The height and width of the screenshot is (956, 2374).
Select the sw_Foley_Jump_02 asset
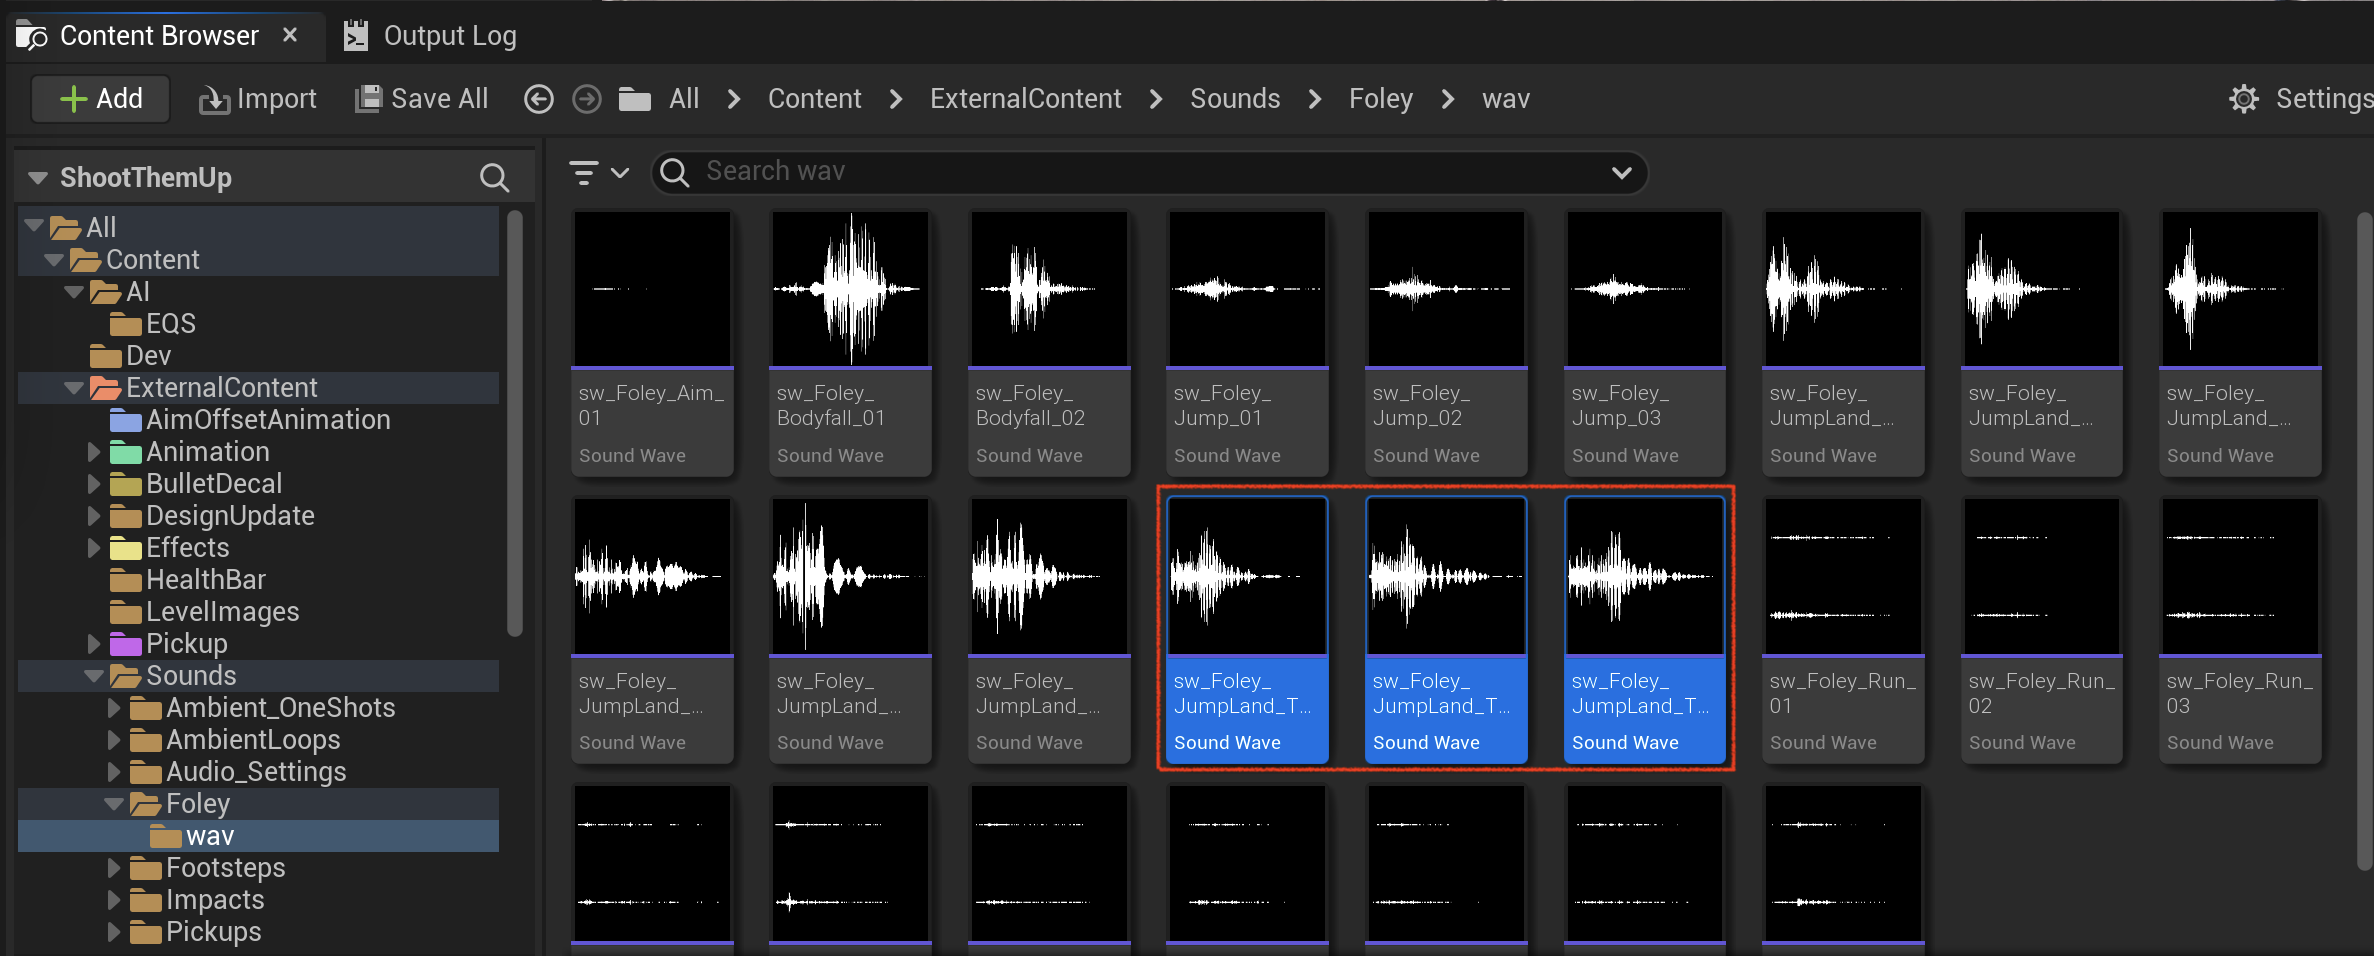(1446, 342)
